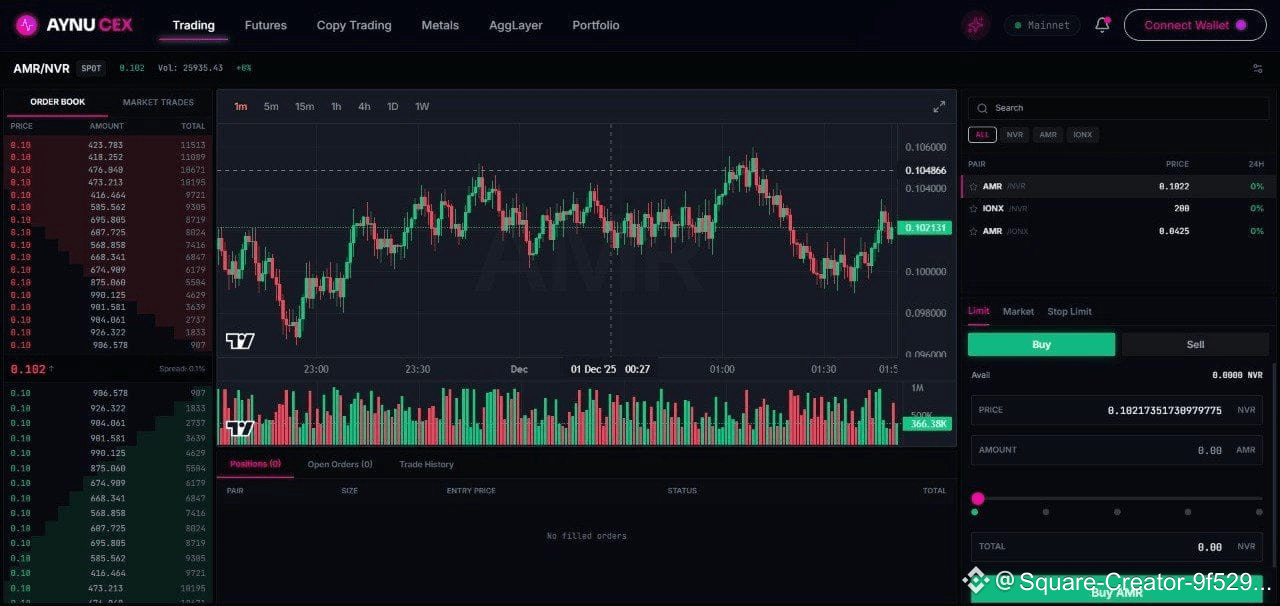Select the 1m chart interval
The image size is (1280, 606).
[x=241, y=106]
